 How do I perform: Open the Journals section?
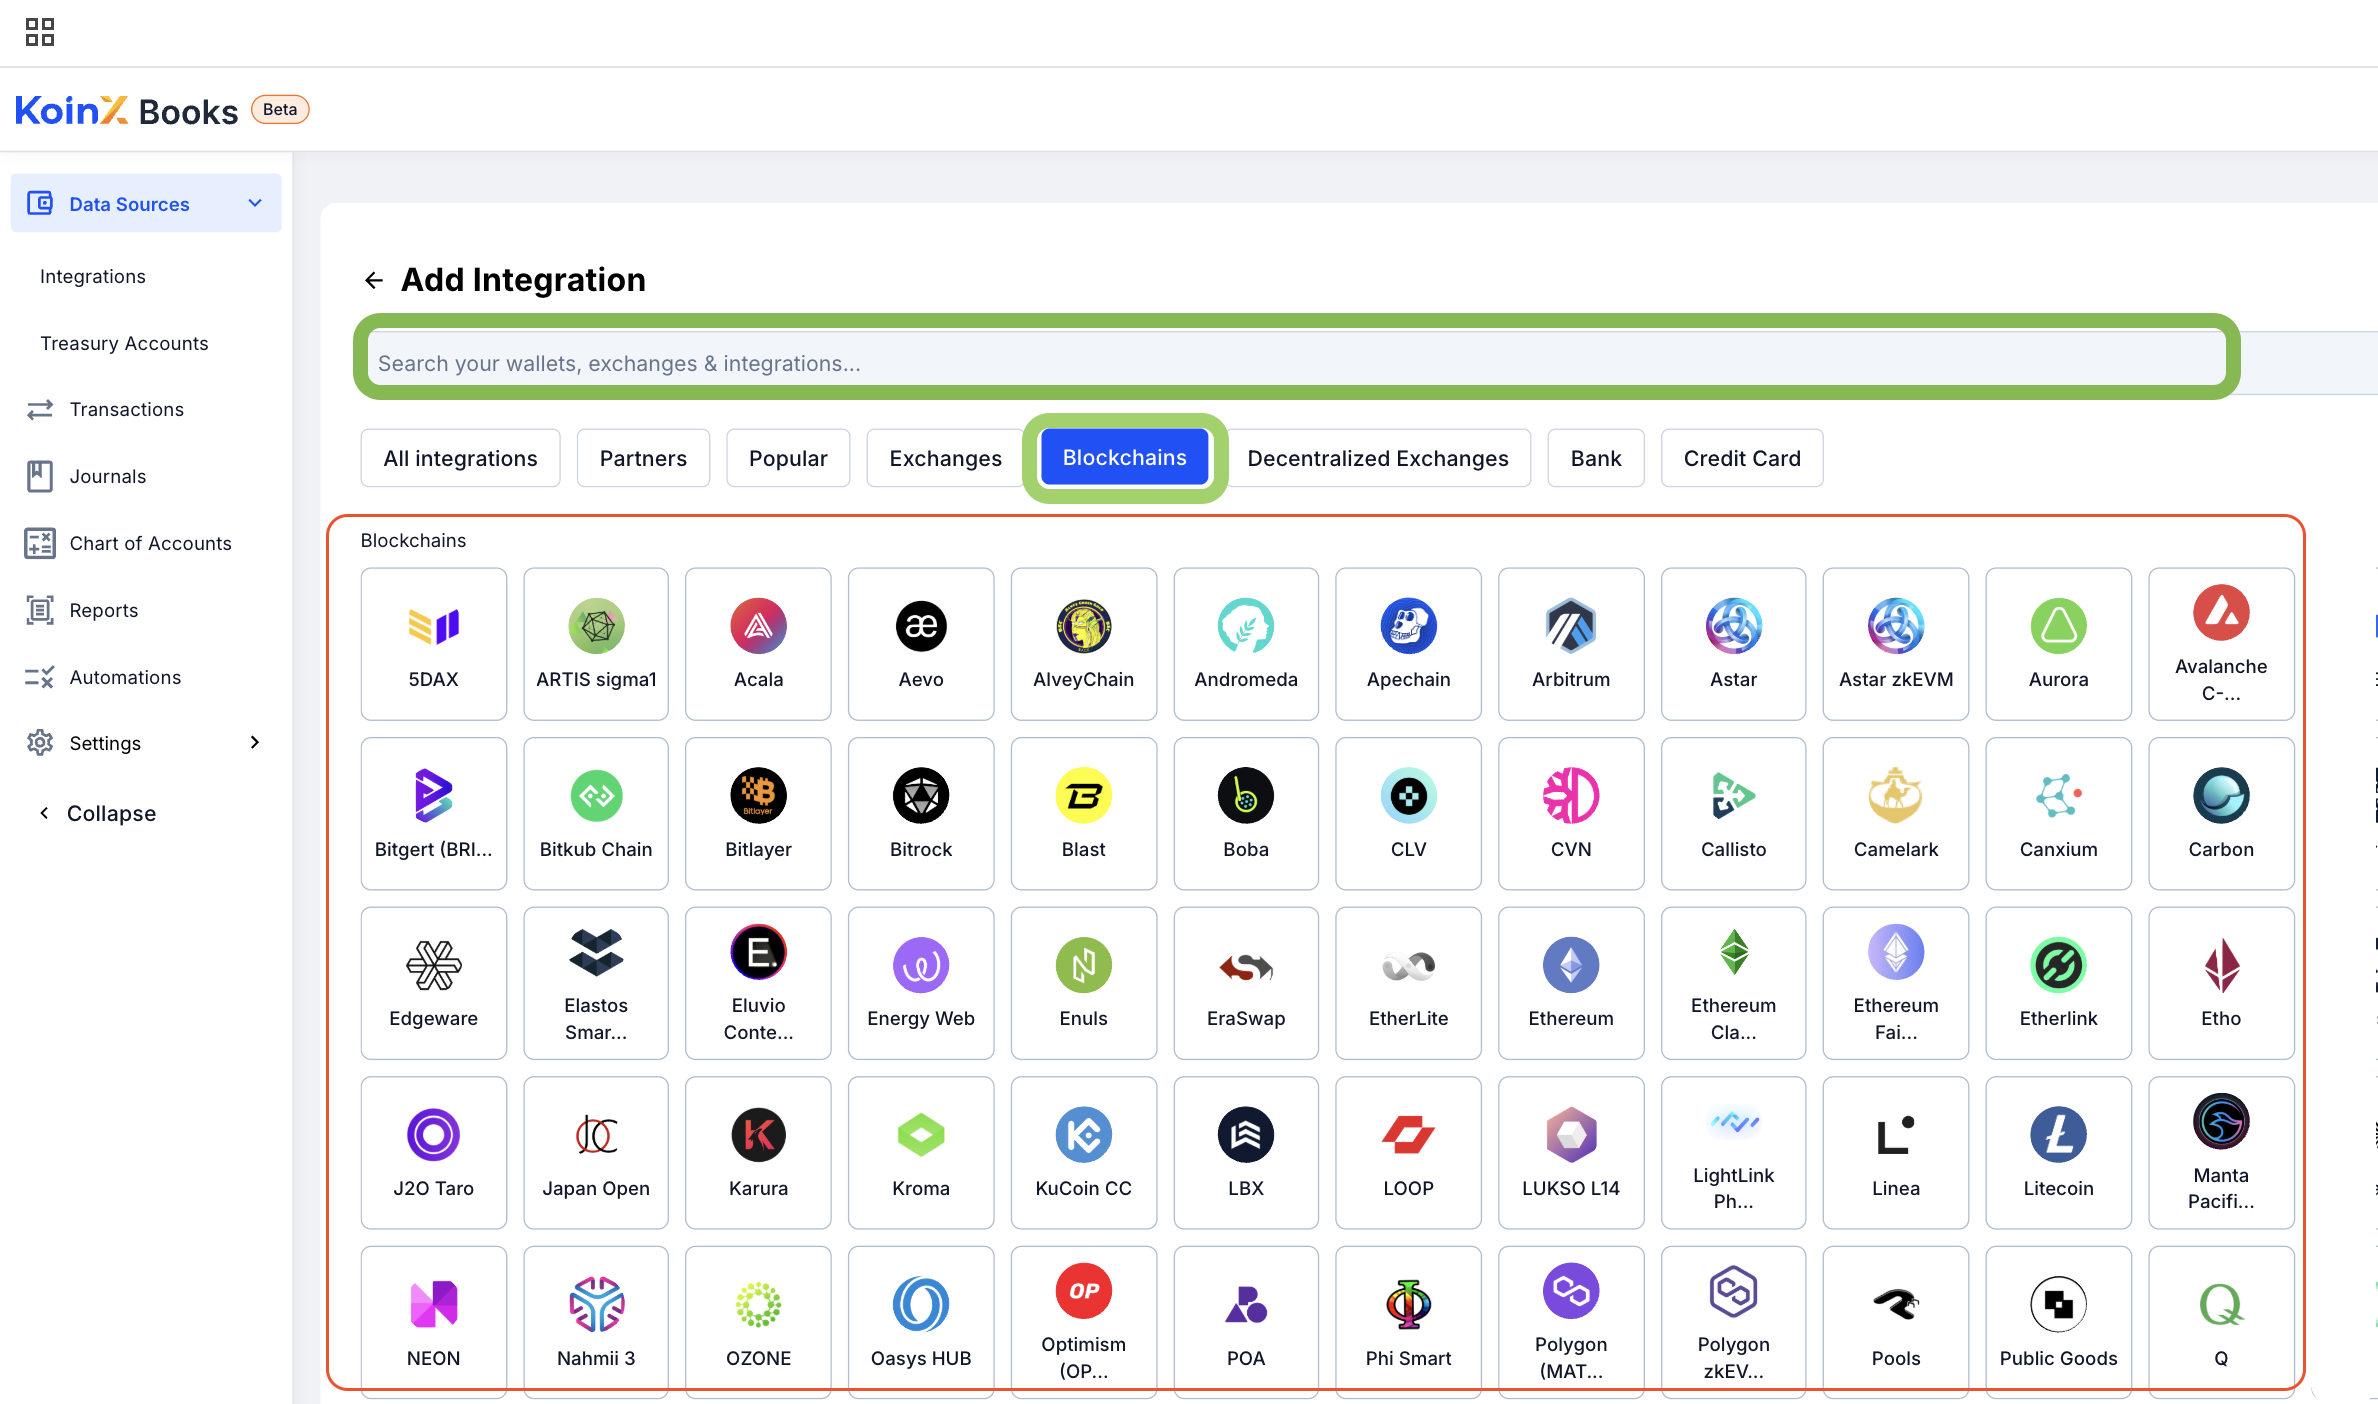[x=108, y=476]
